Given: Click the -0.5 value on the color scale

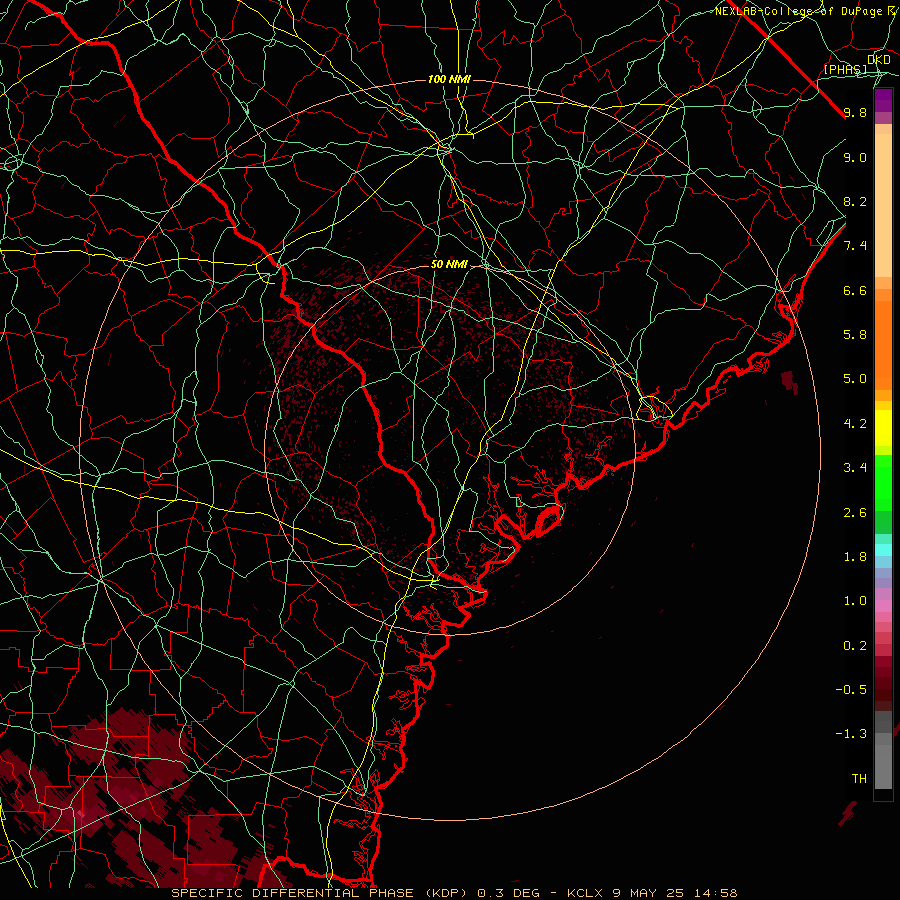Looking at the screenshot, I should click(x=851, y=690).
